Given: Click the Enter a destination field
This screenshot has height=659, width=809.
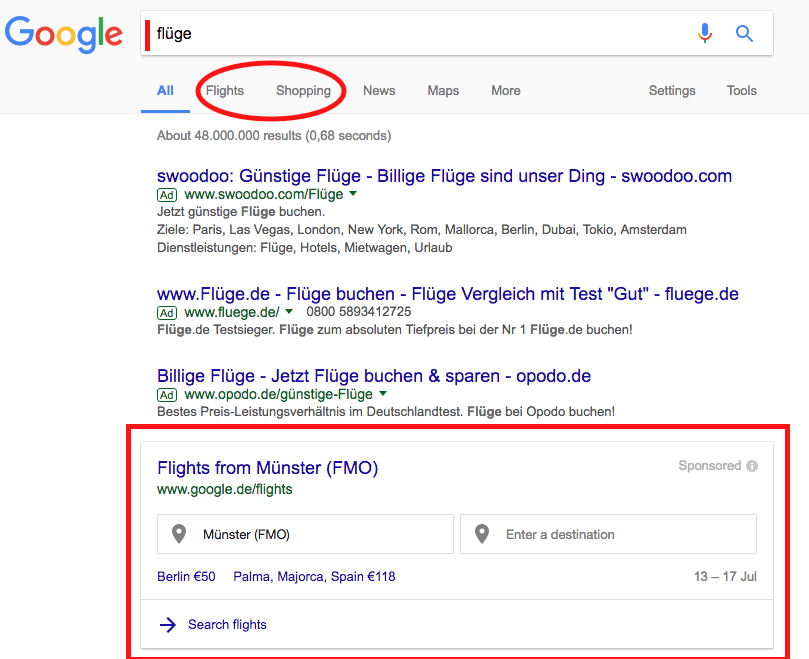Looking at the screenshot, I should pos(608,534).
